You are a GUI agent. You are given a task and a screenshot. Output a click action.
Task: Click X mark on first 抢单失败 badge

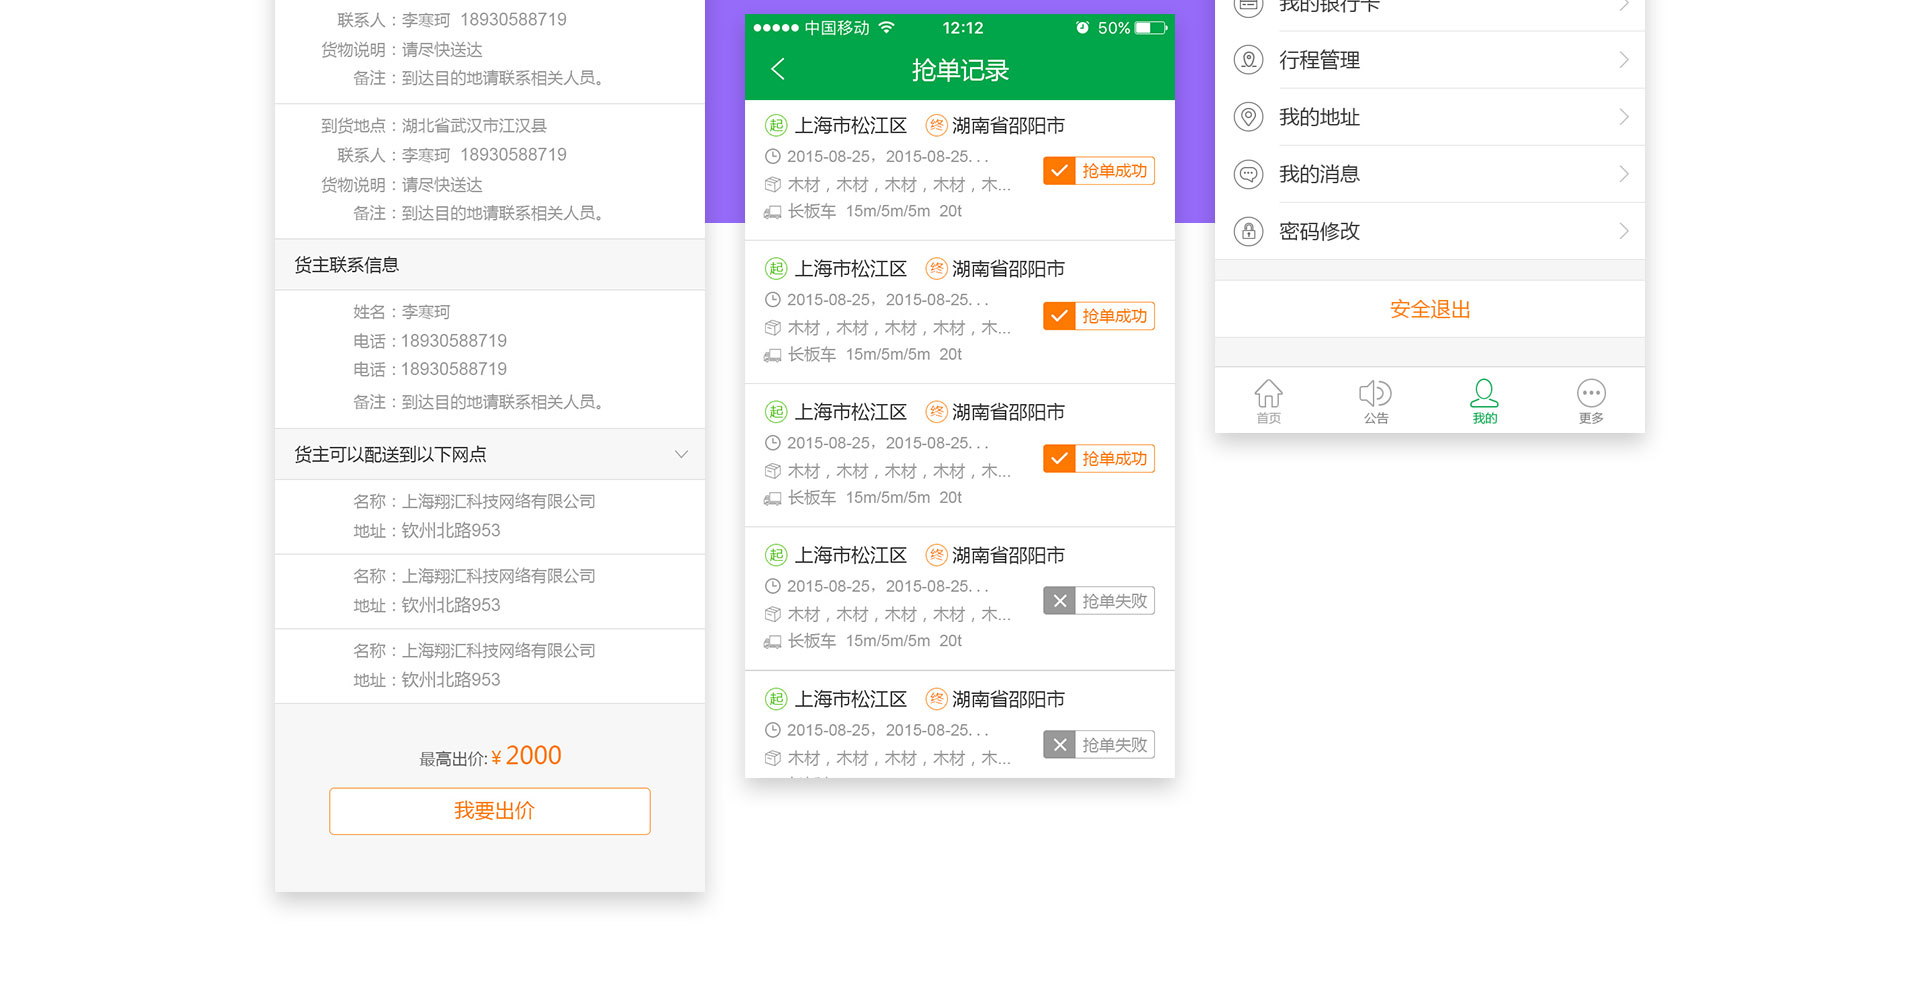point(1060,601)
